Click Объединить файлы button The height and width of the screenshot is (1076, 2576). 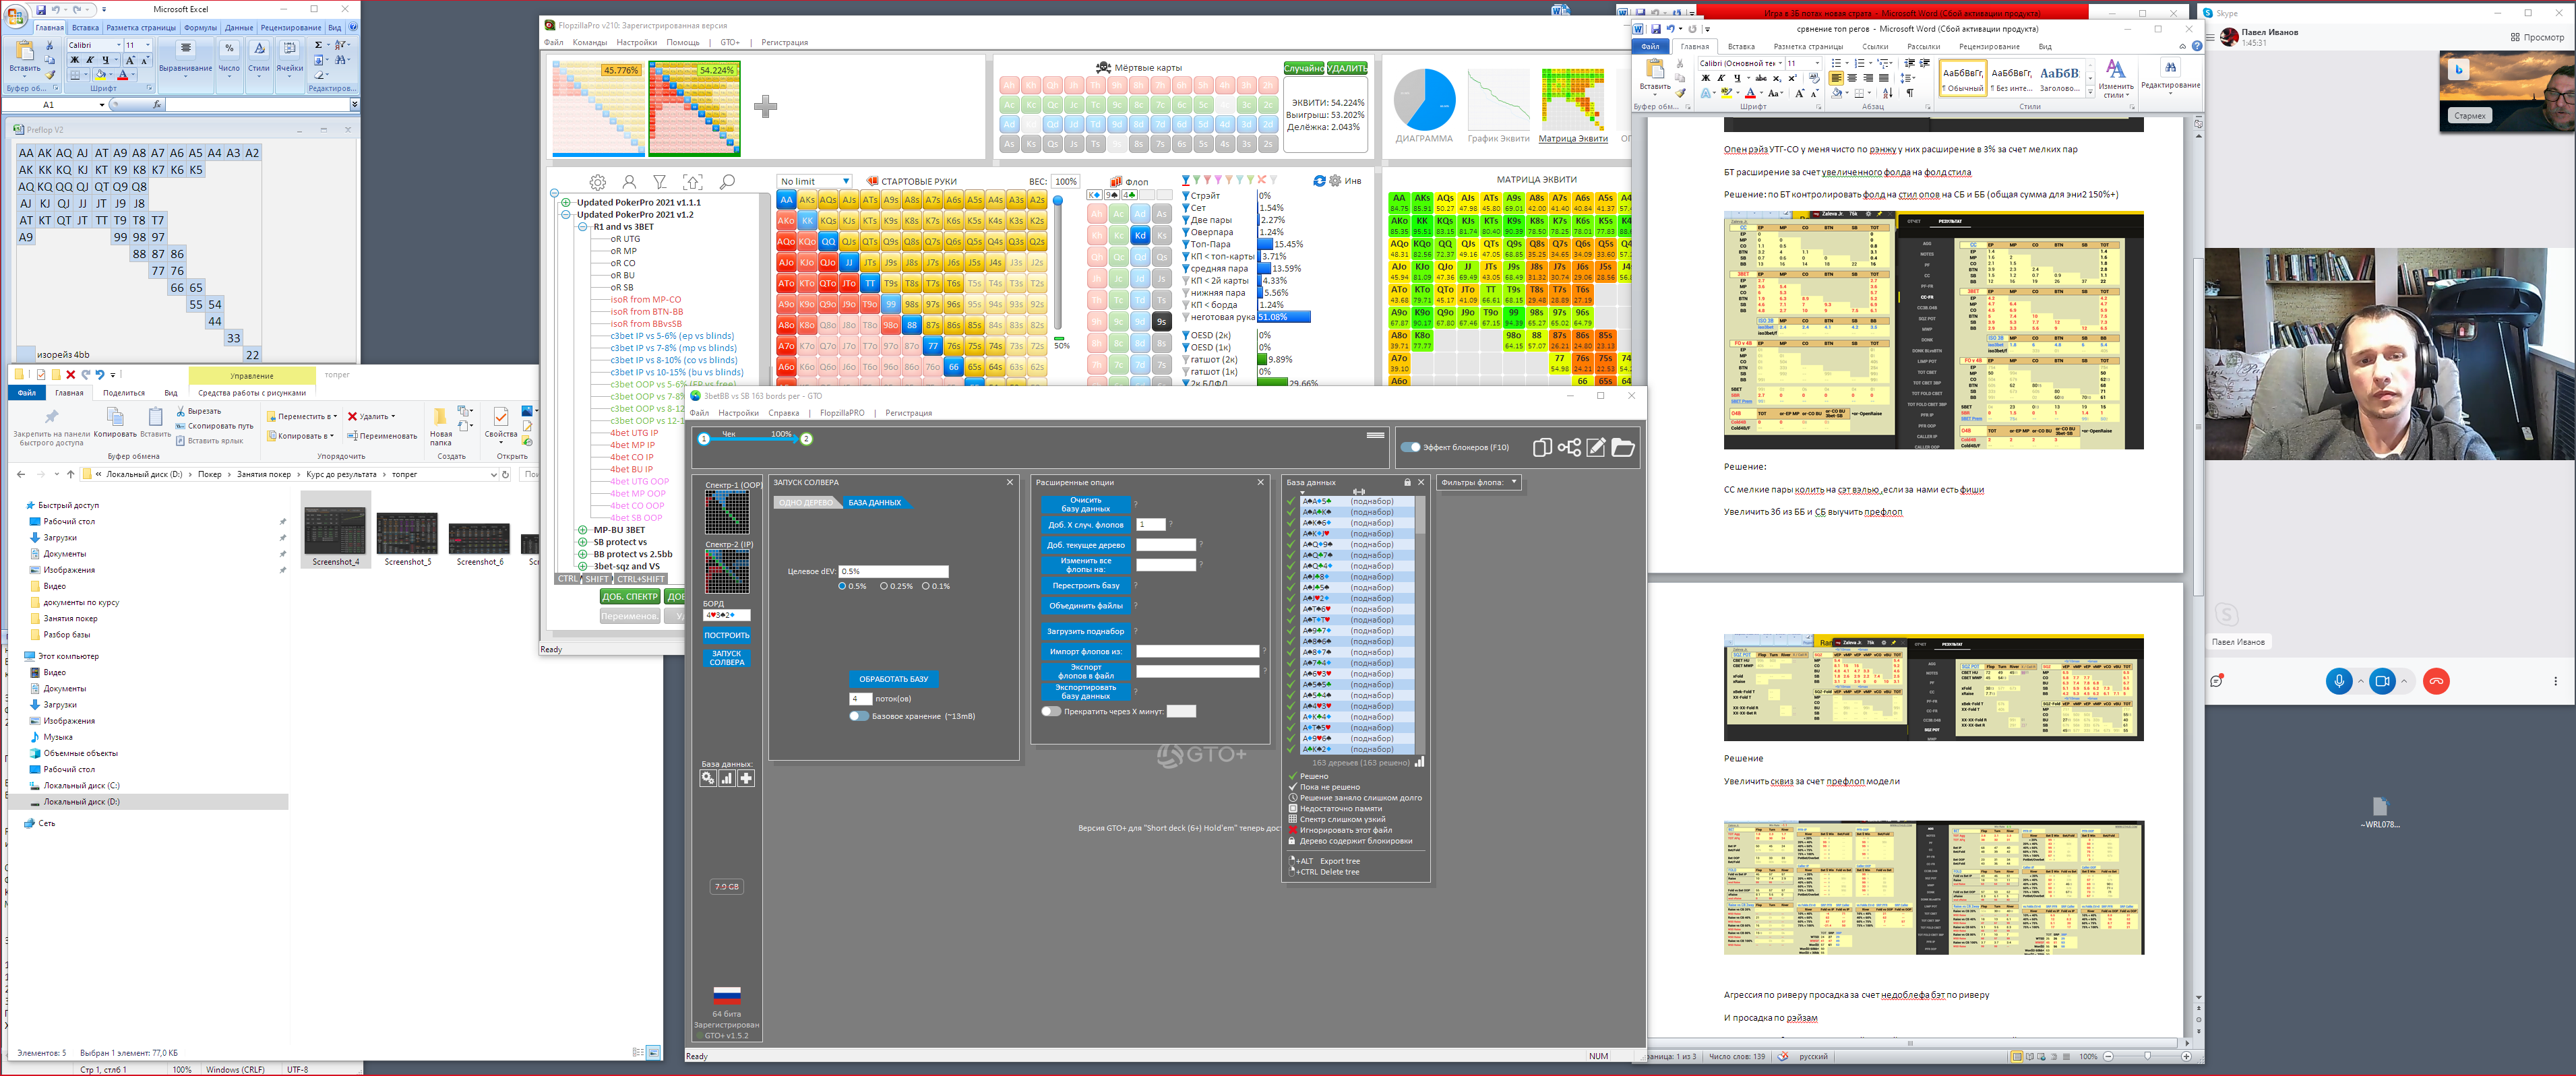(x=1085, y=605)
